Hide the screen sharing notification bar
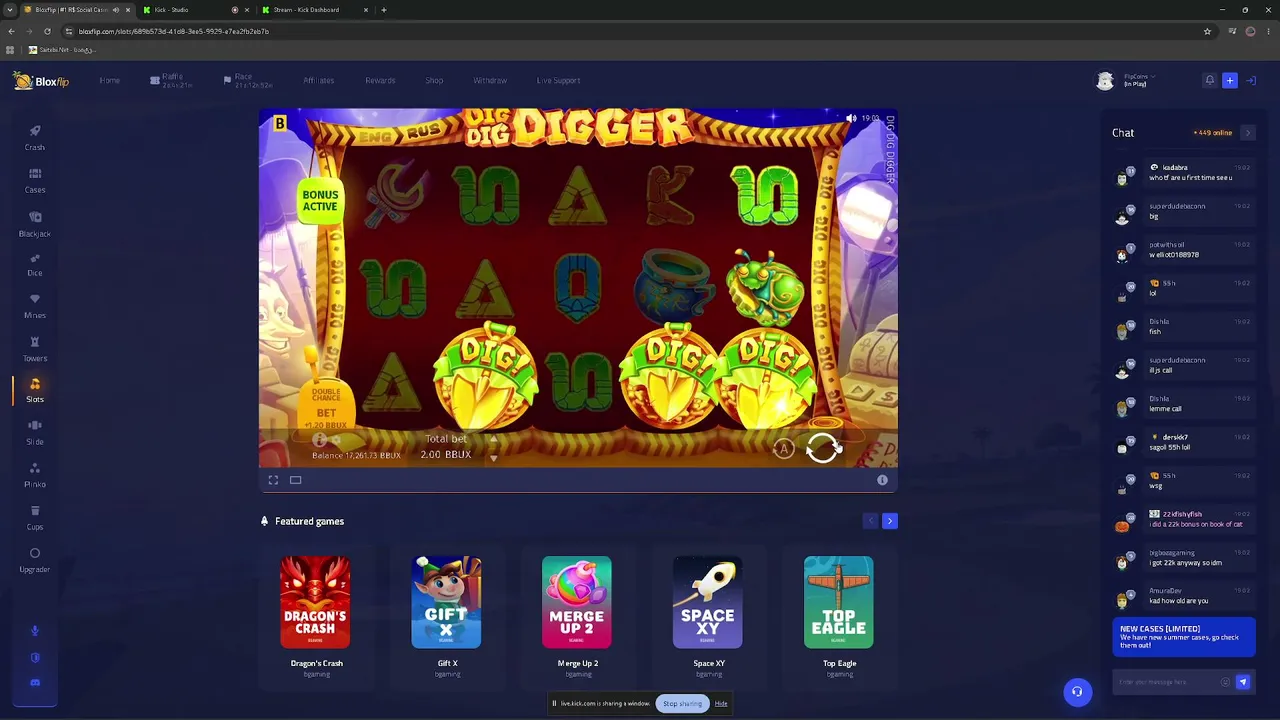 721,704
